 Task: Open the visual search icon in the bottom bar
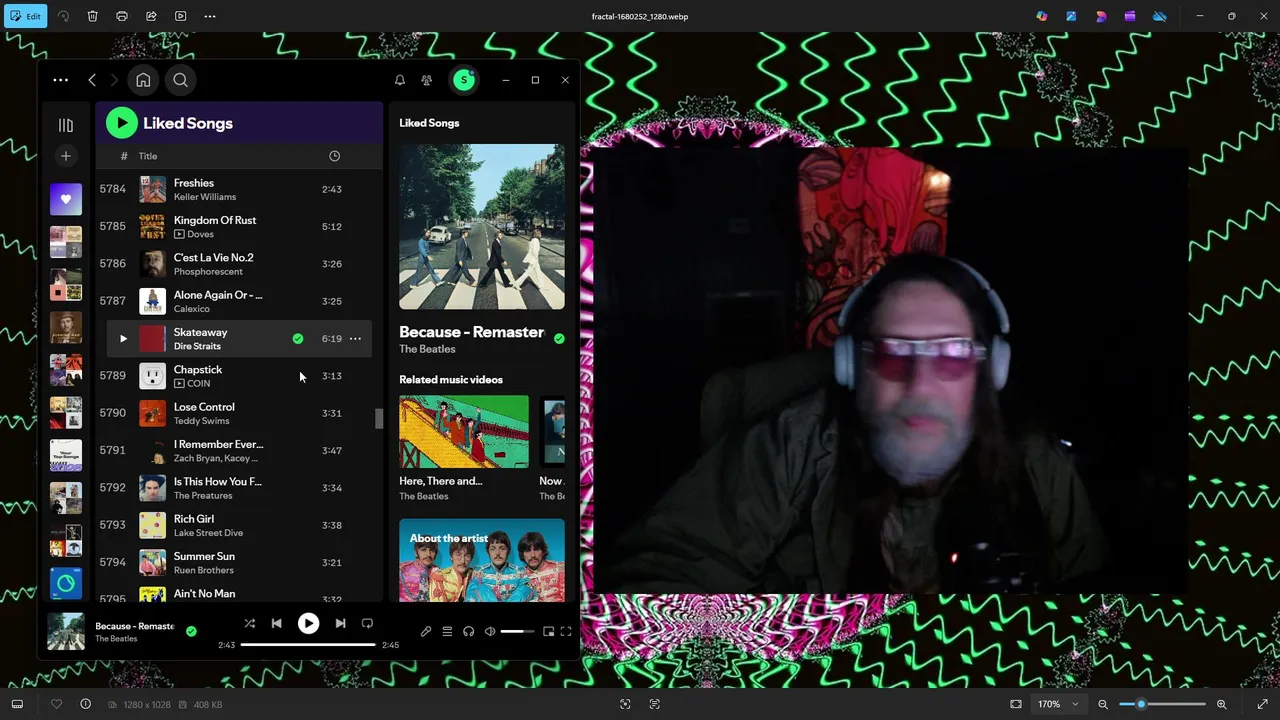(x=625, y=704)
